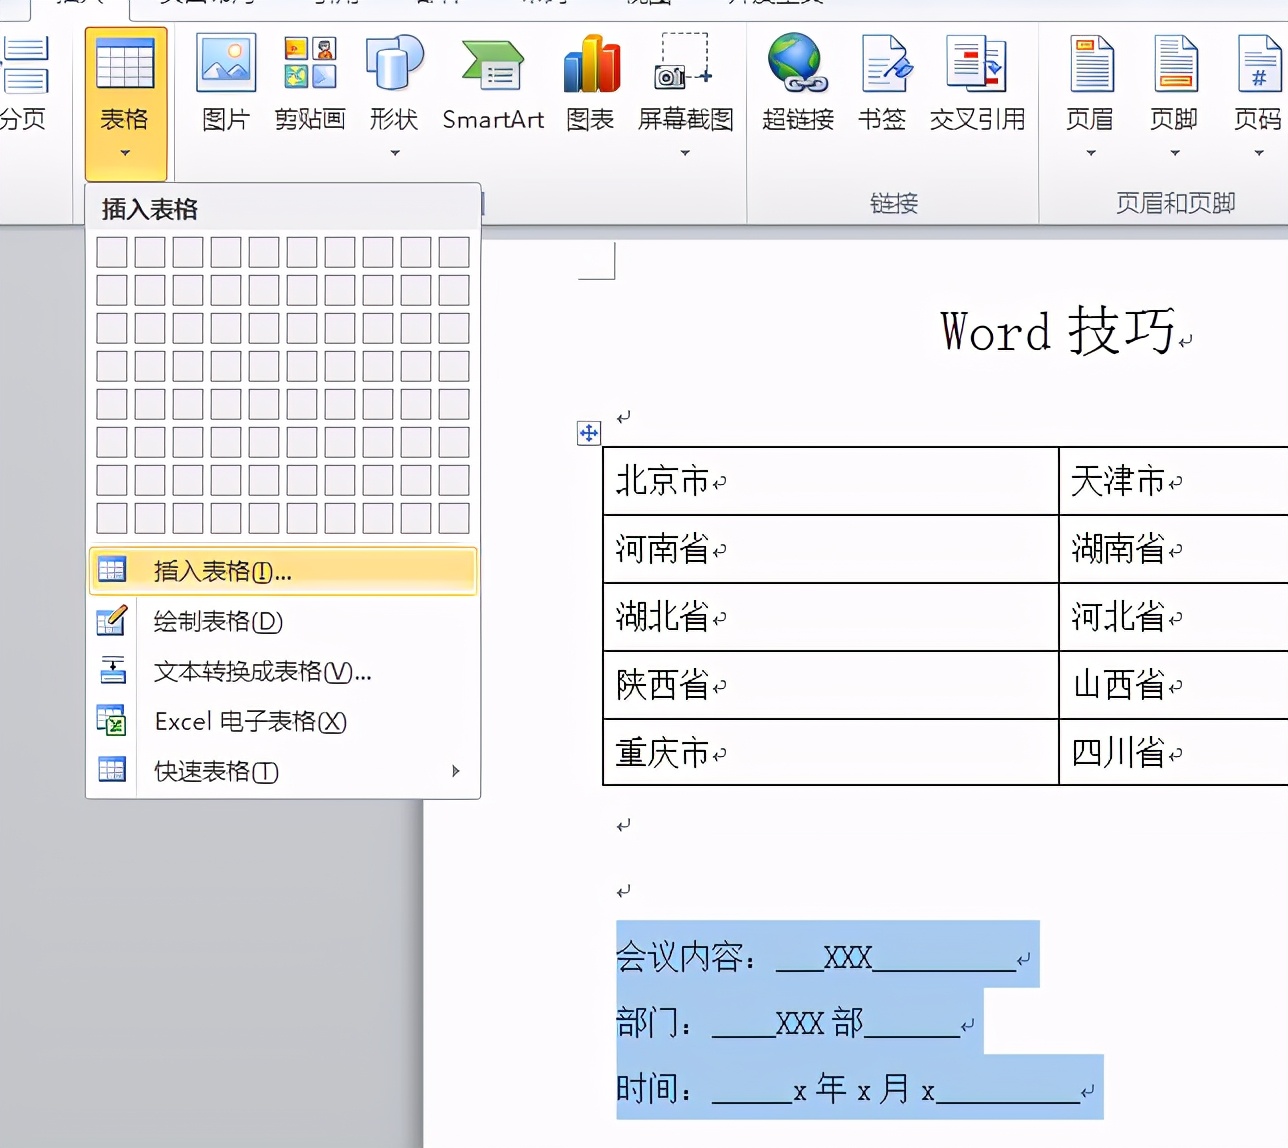Screen dimensions: 1288x1148
Task: Choose Convert Text to Table (文本转换成表格)
Action: [x=283, y=671]
